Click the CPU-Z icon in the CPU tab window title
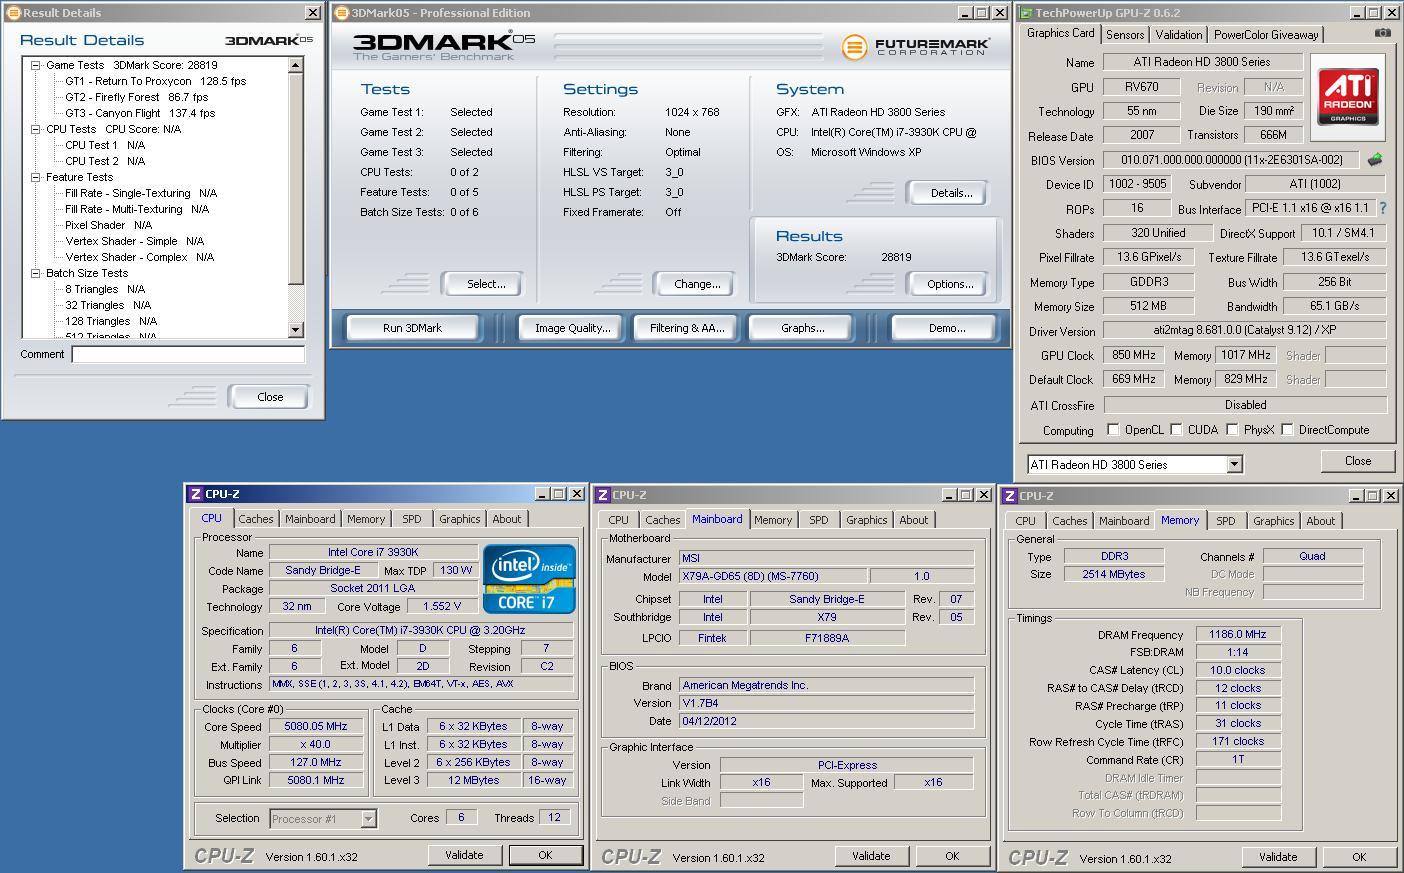The height and width of the screenshot is (873, 1404). (195, 494)
